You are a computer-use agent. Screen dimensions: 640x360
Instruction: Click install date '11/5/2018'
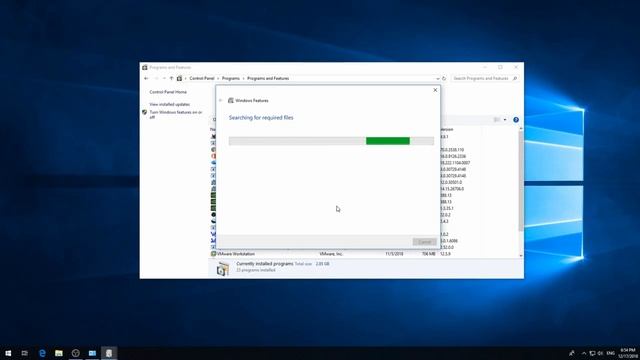(x=394, y=254)
